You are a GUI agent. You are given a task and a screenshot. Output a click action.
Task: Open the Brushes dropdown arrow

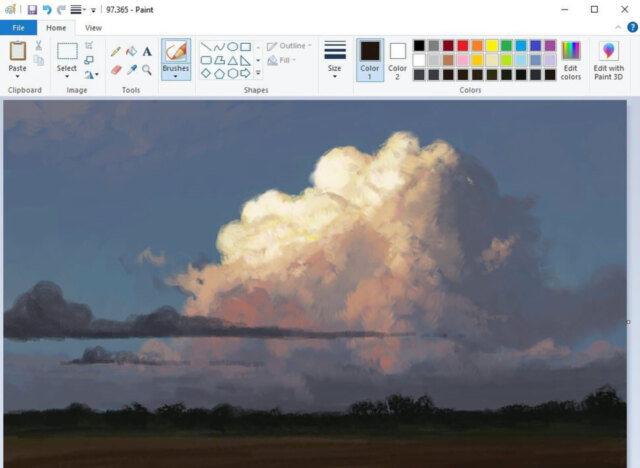click(x=176, y=76)
